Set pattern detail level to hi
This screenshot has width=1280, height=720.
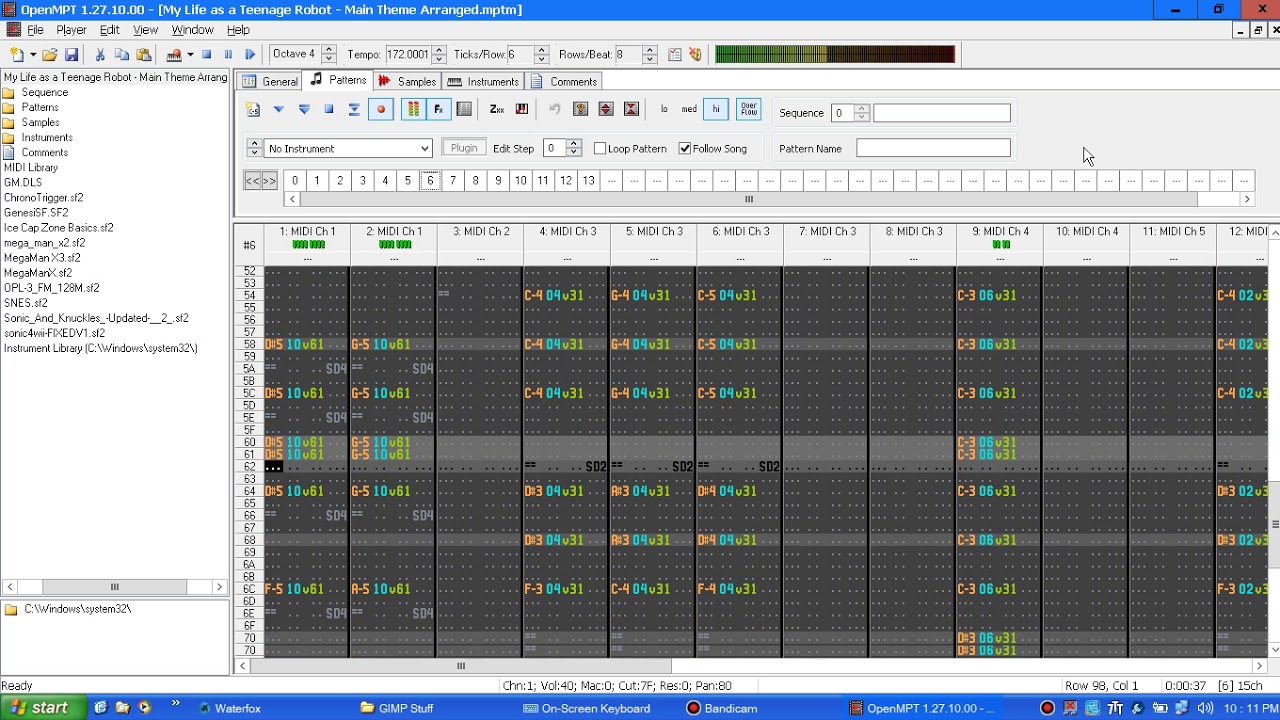(x=716, y=110)
